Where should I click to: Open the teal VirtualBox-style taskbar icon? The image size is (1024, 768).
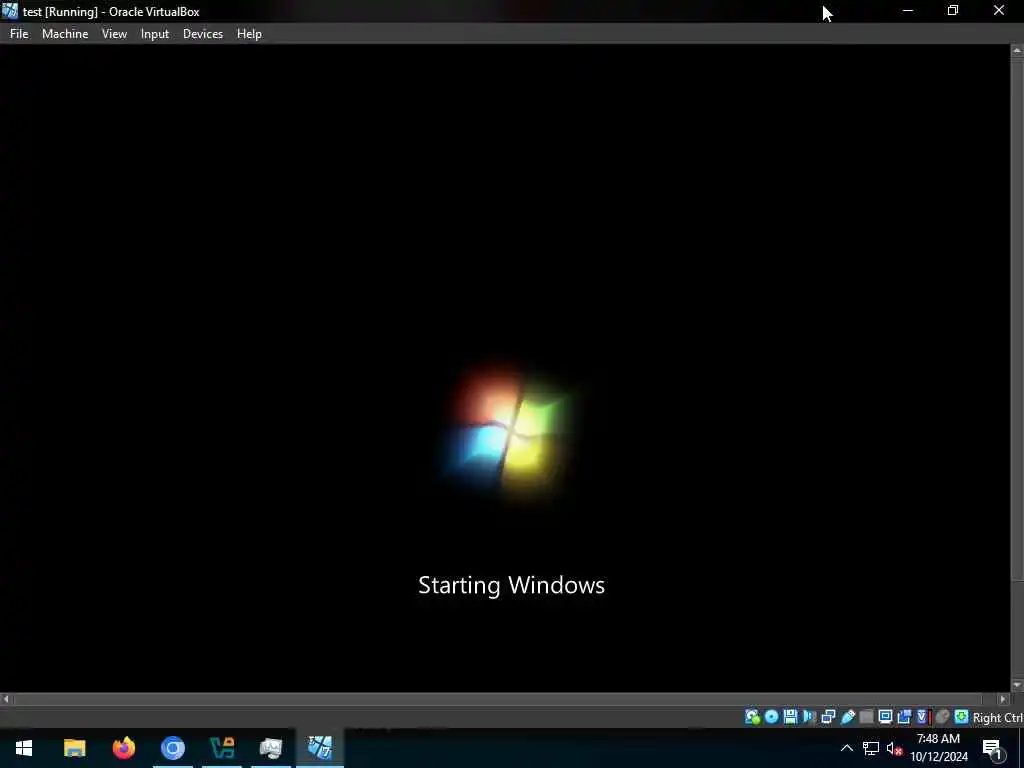click(x=222, y=748)
